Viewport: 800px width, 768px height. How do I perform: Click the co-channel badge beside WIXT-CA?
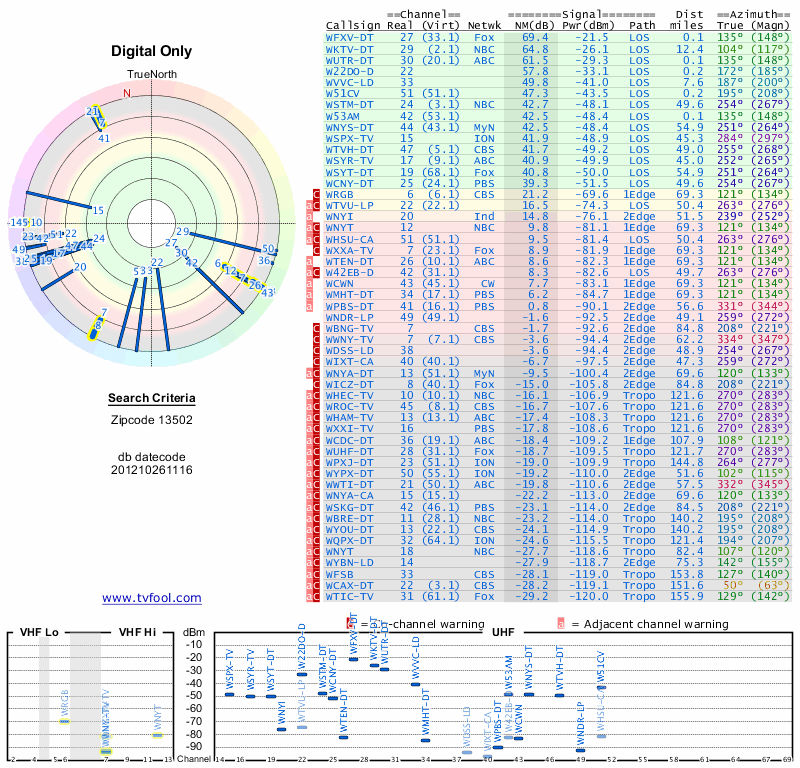pos(316,362)
